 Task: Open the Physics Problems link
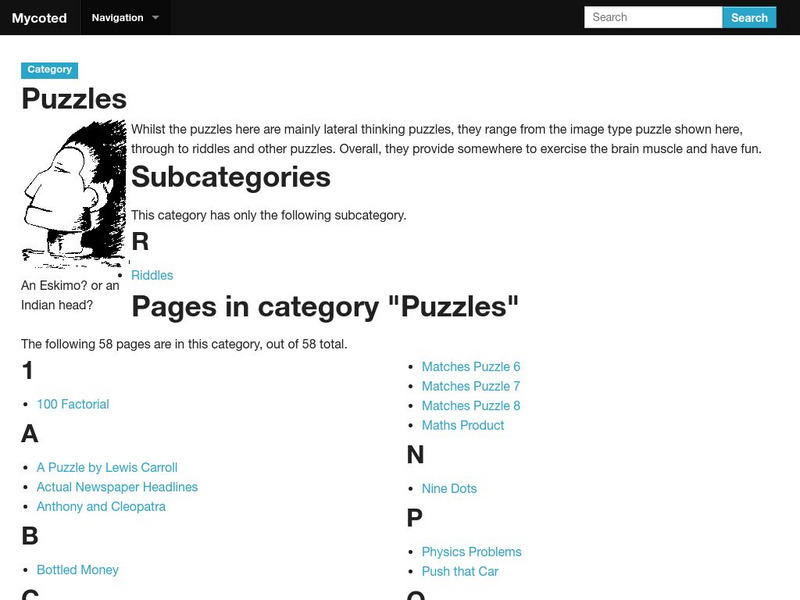coord(472,552)
